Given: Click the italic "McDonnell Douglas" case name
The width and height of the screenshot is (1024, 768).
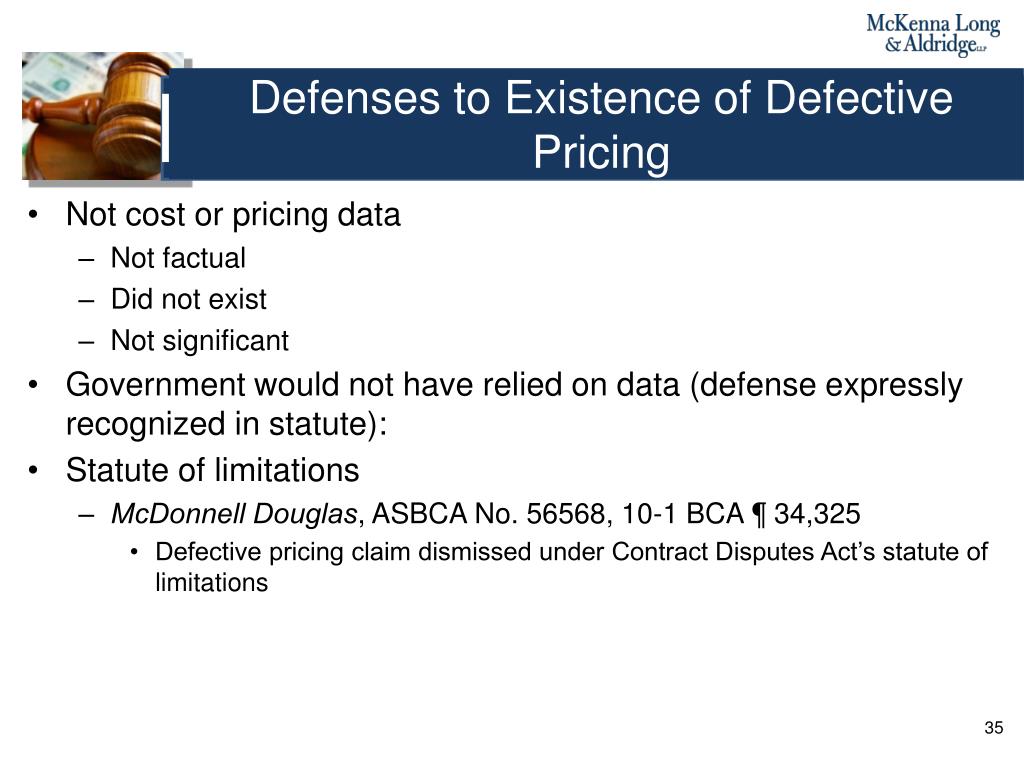Looking at the screenshot, I should (x=234, y=514).
